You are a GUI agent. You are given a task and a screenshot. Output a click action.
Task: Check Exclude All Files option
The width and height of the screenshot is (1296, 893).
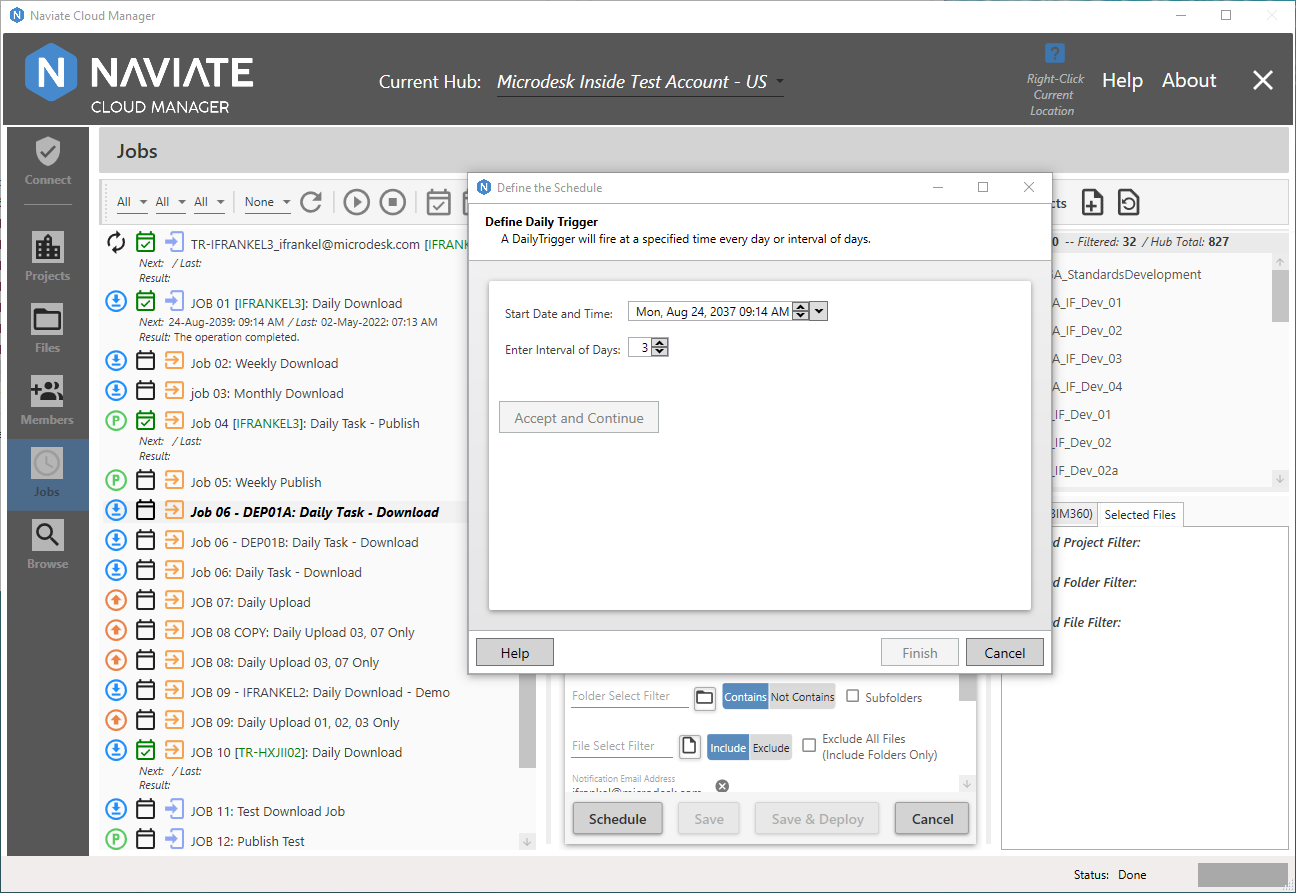point(809,746)
